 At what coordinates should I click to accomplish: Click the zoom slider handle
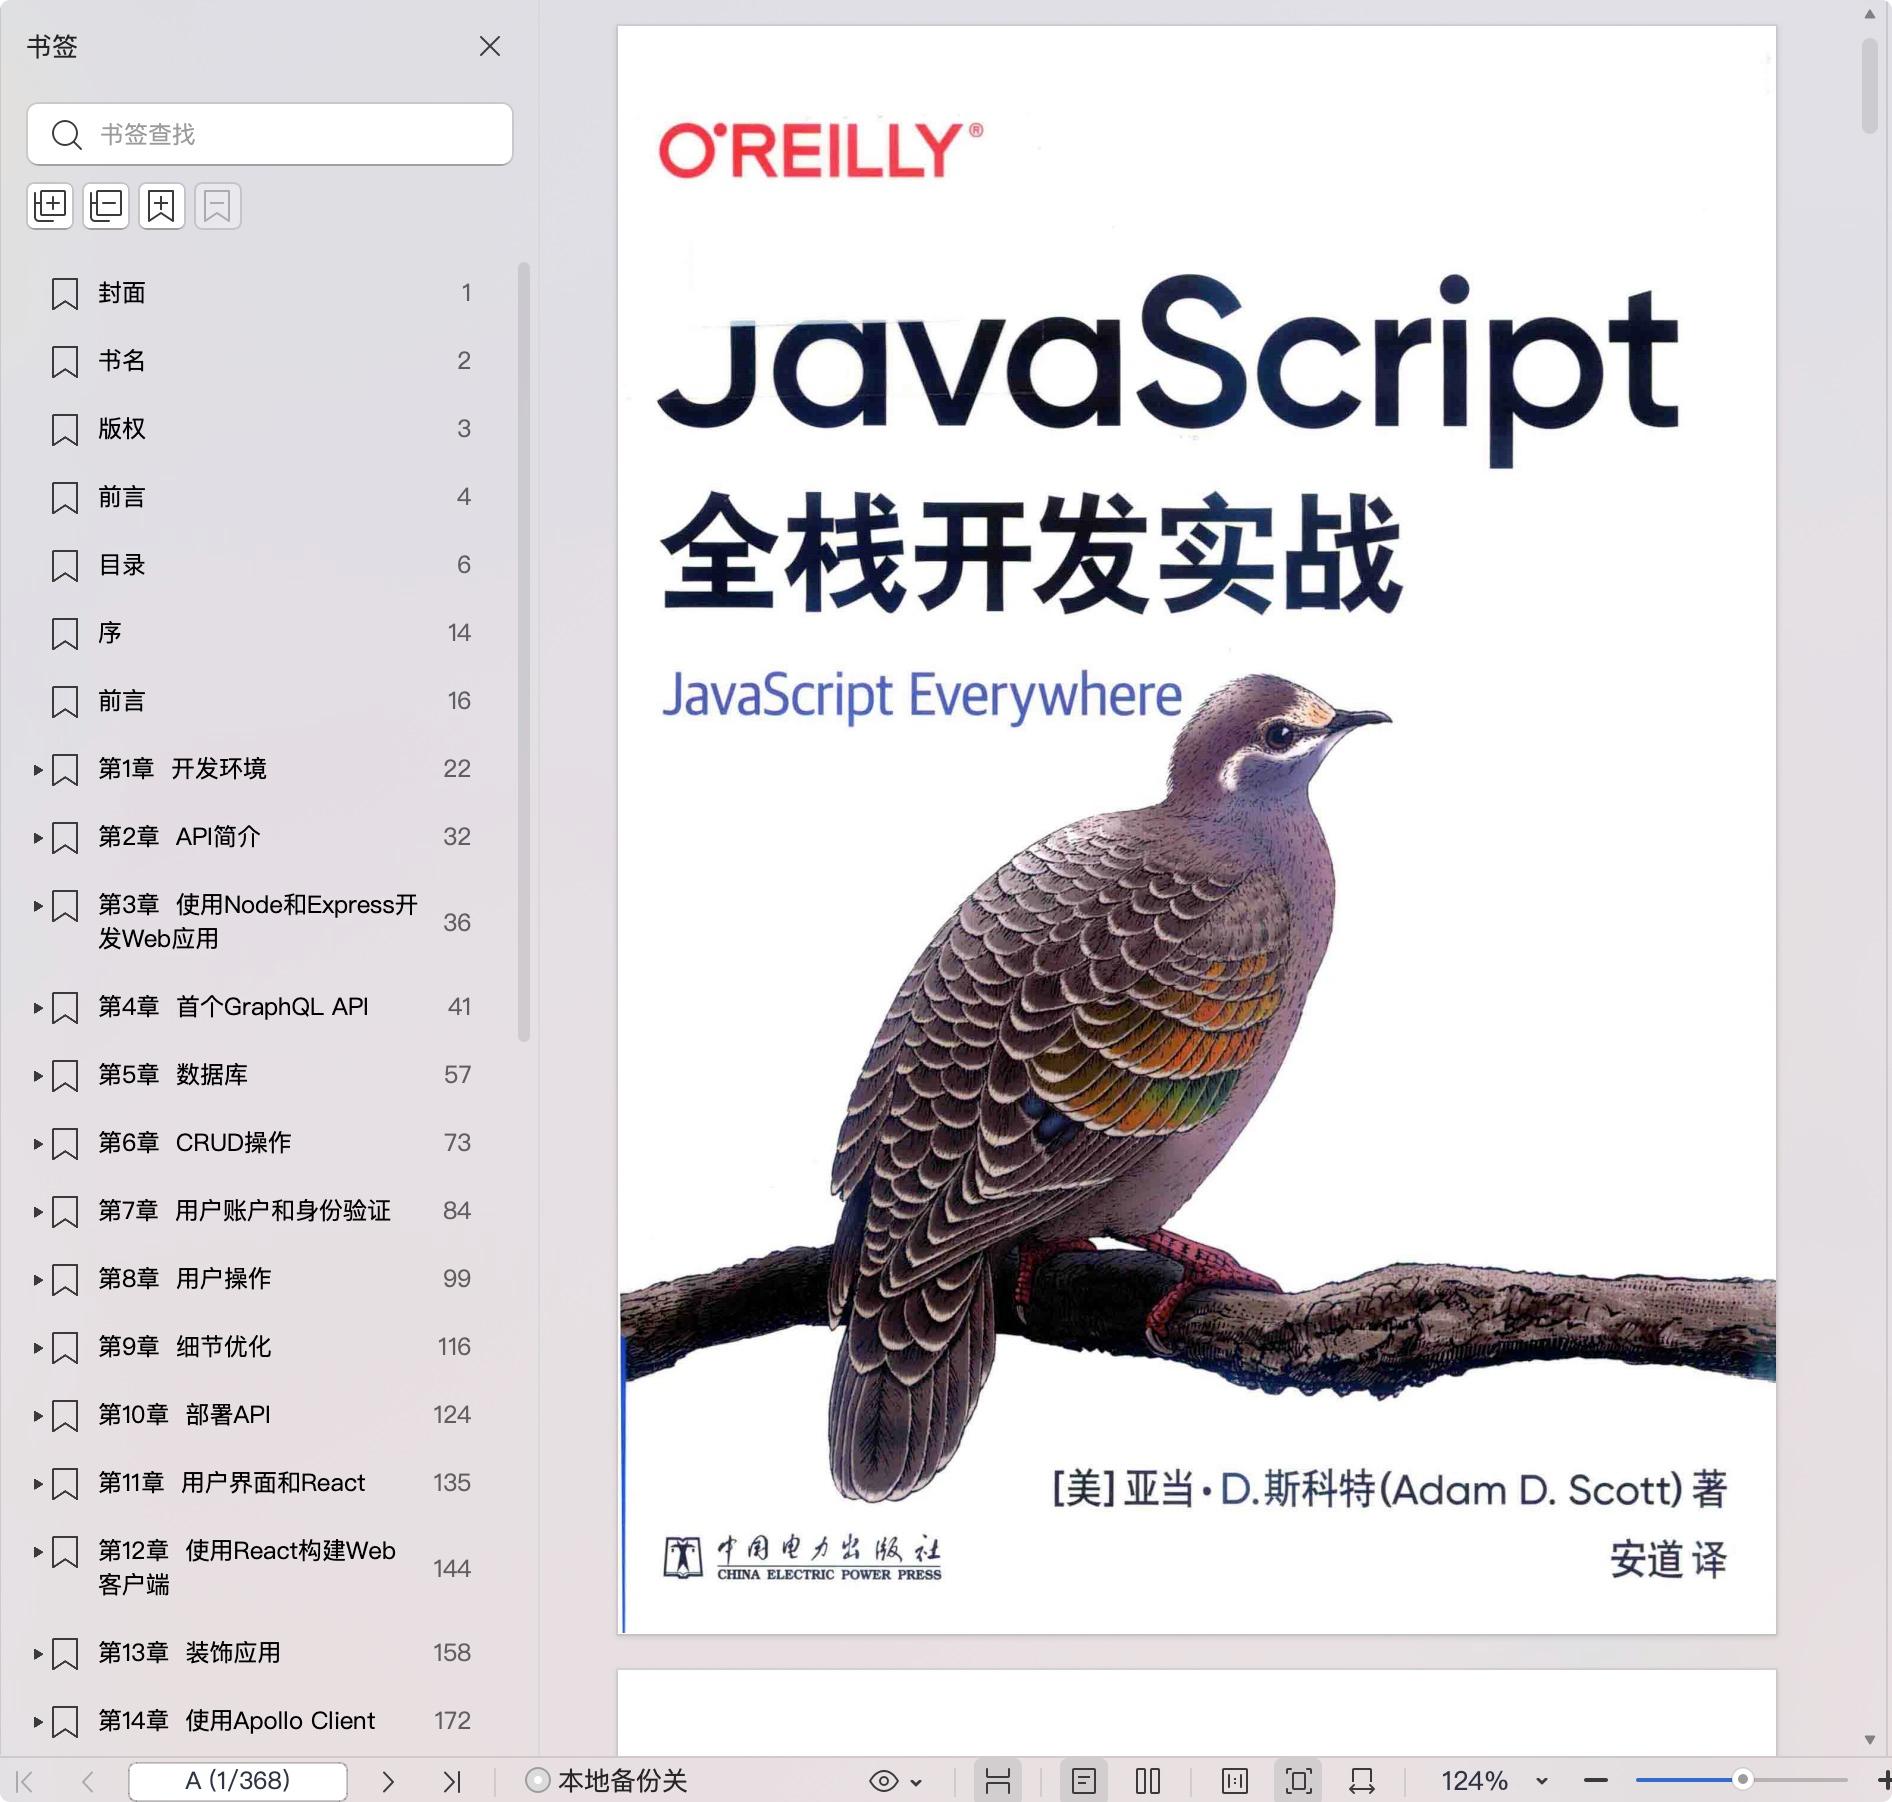(x=1743, y=1780)
